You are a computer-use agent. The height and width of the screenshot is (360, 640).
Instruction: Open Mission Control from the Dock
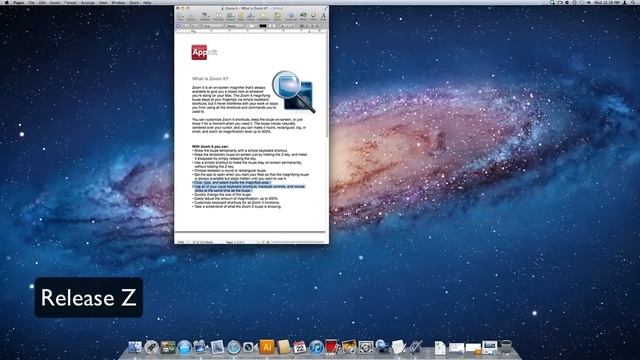coord(168,347)
